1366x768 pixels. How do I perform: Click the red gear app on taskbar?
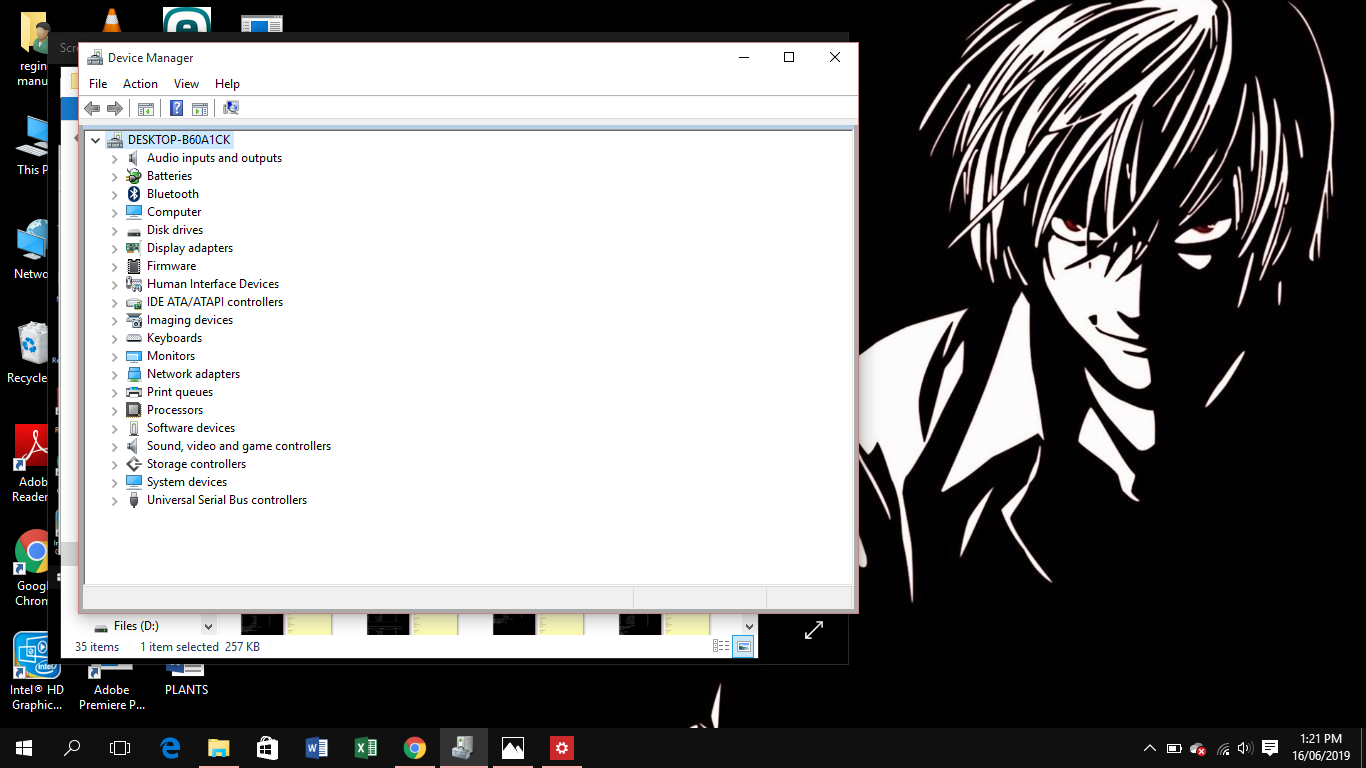(x=561, y=748)
